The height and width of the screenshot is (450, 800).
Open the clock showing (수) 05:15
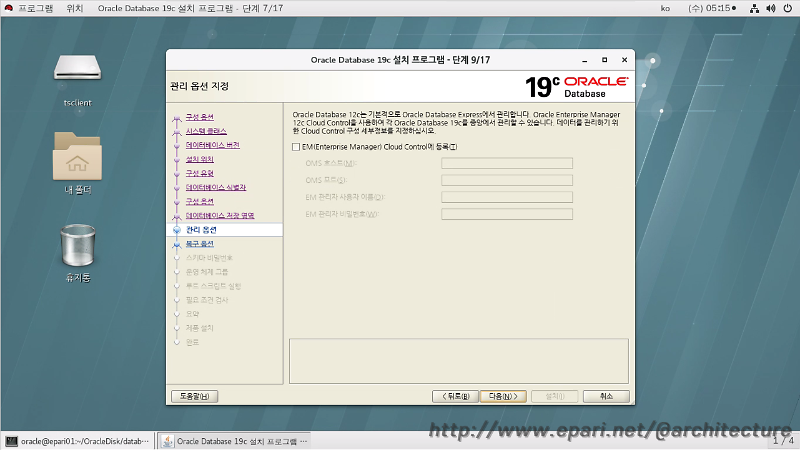712,8
